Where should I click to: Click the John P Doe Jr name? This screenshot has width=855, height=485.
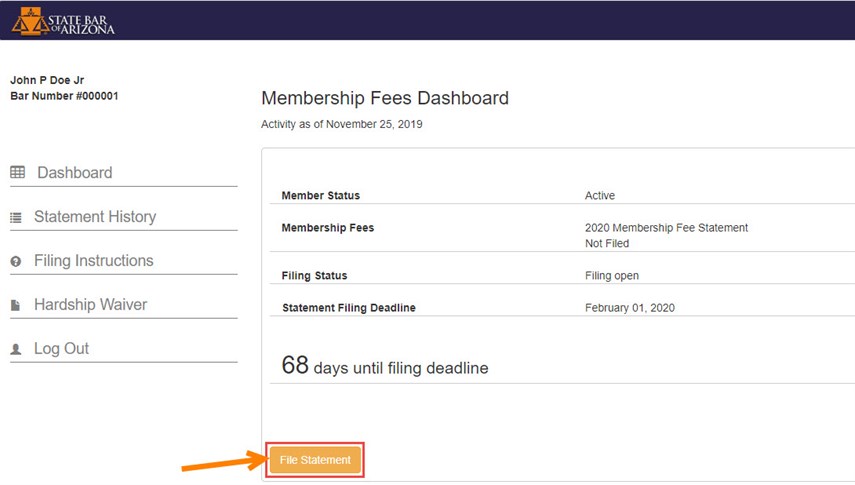pos(47,80)
